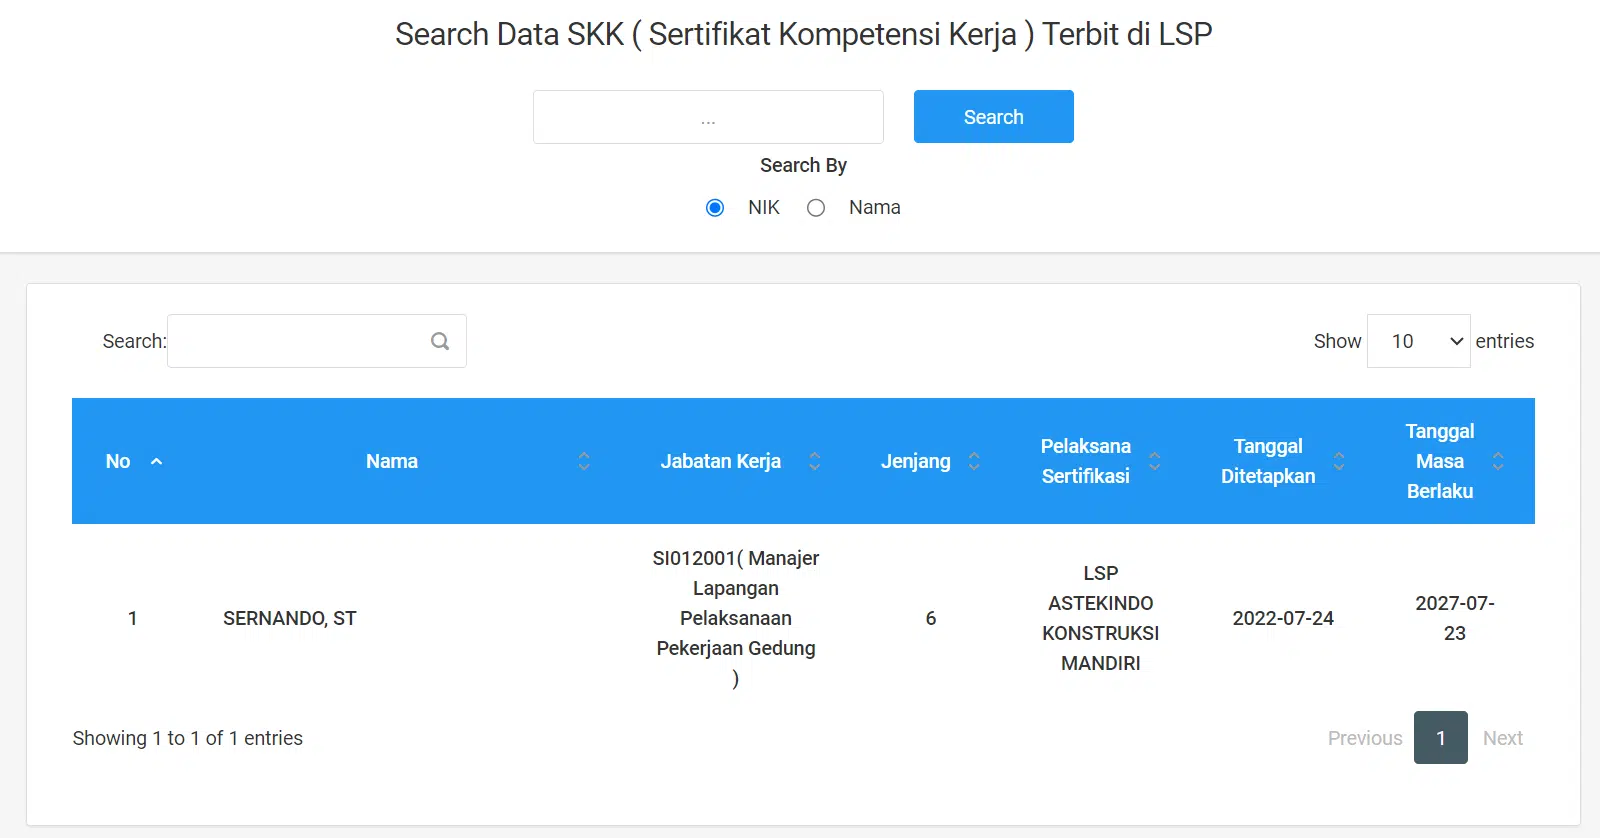Click the Jenjang header label
This screenshot has height=838, width=1600.
(915, 461)
